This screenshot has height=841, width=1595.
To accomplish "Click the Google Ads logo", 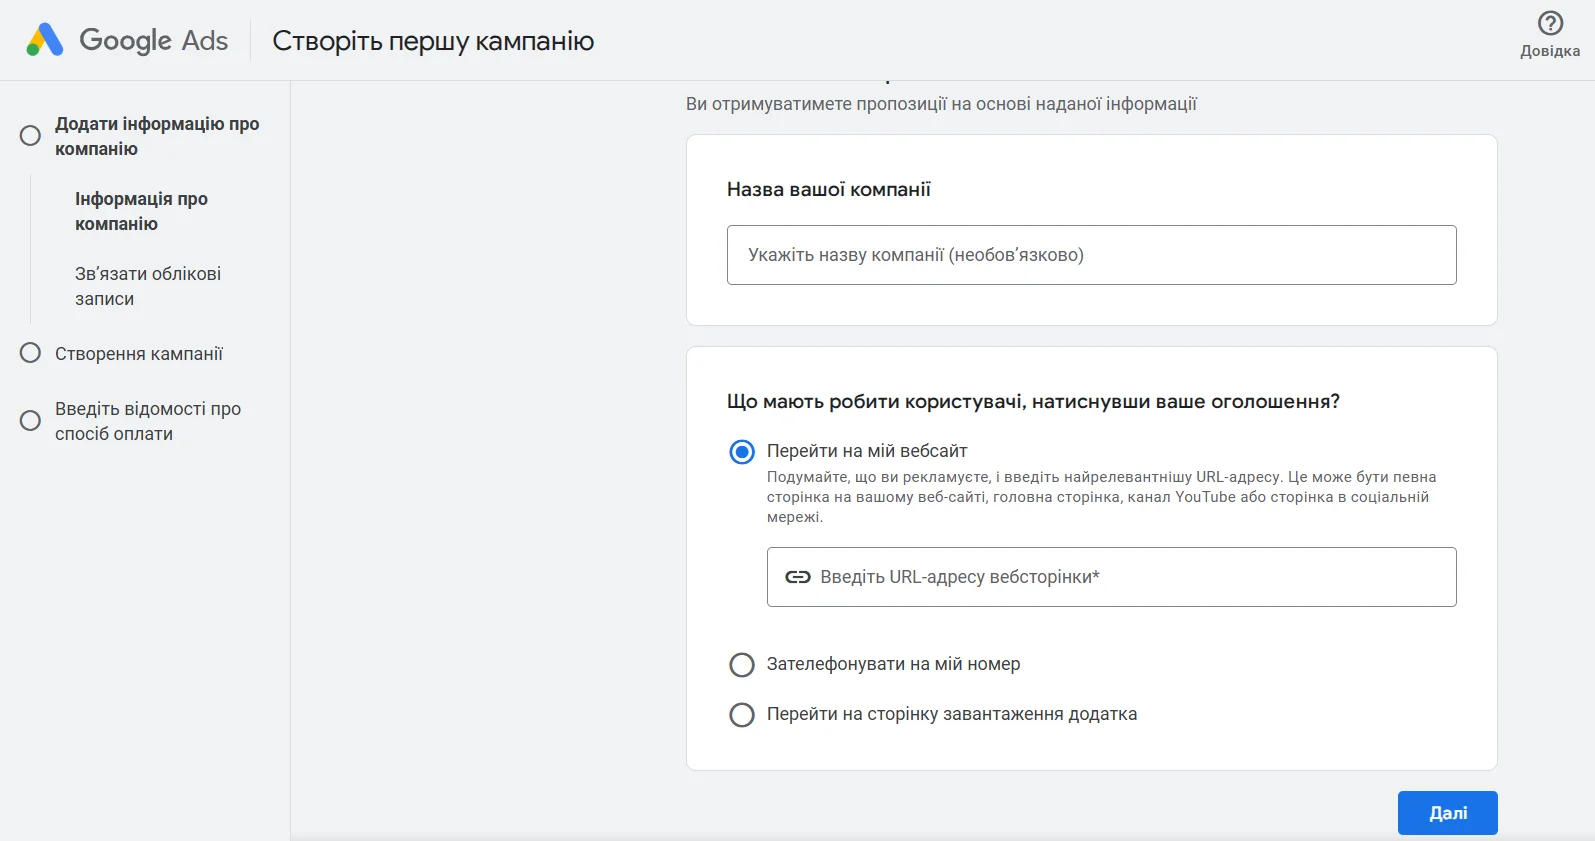I will [127, 40].
